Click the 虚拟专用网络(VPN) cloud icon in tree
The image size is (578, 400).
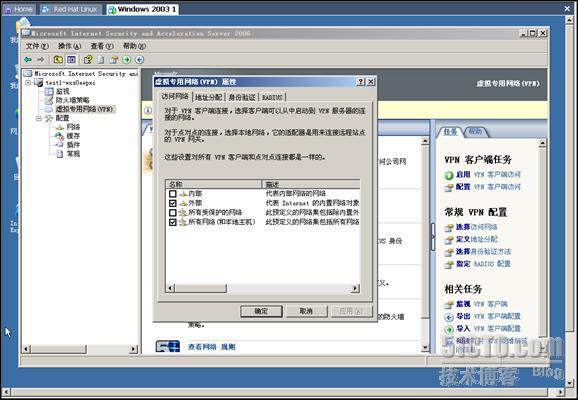click(49, 109)
